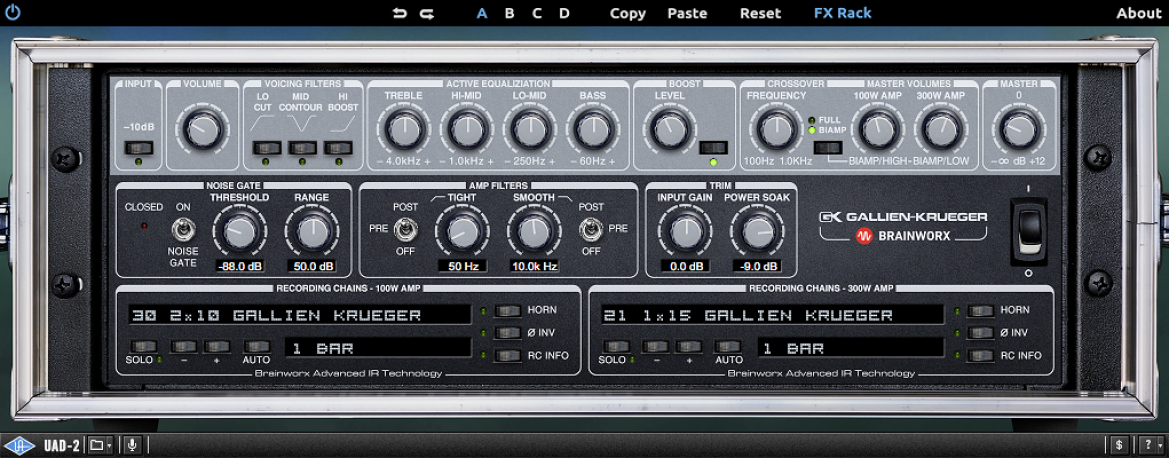This screenshot has height=458, width=1169.
Task: Click the Bass EQ knob
Action: [592, 130]
